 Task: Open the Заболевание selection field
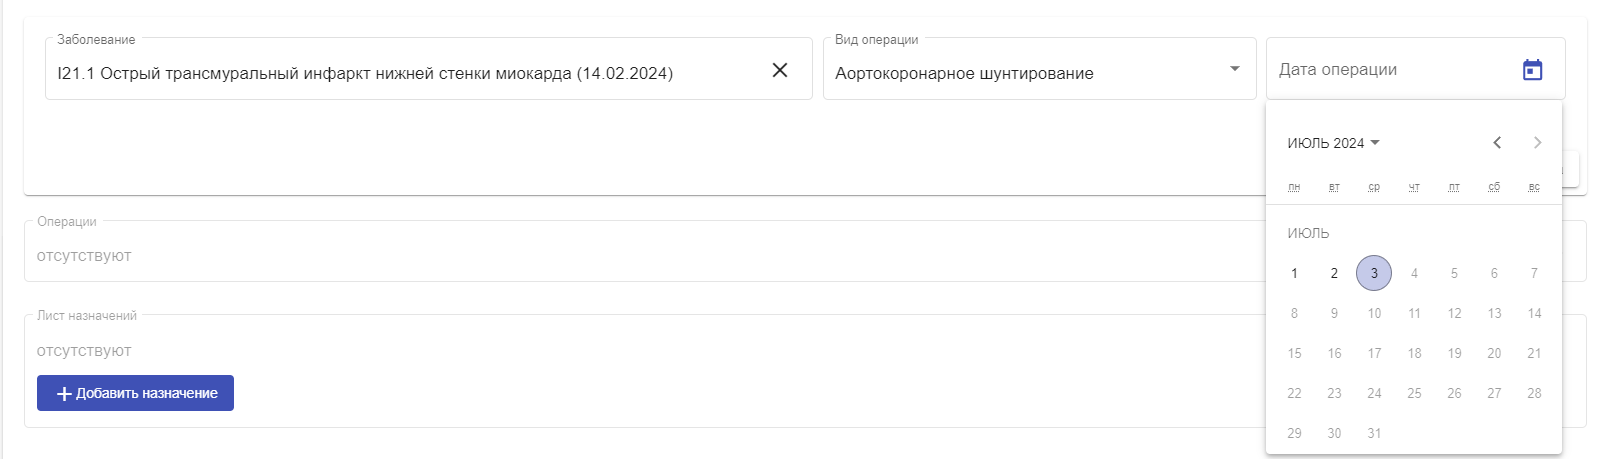click(x=428, y=69)
